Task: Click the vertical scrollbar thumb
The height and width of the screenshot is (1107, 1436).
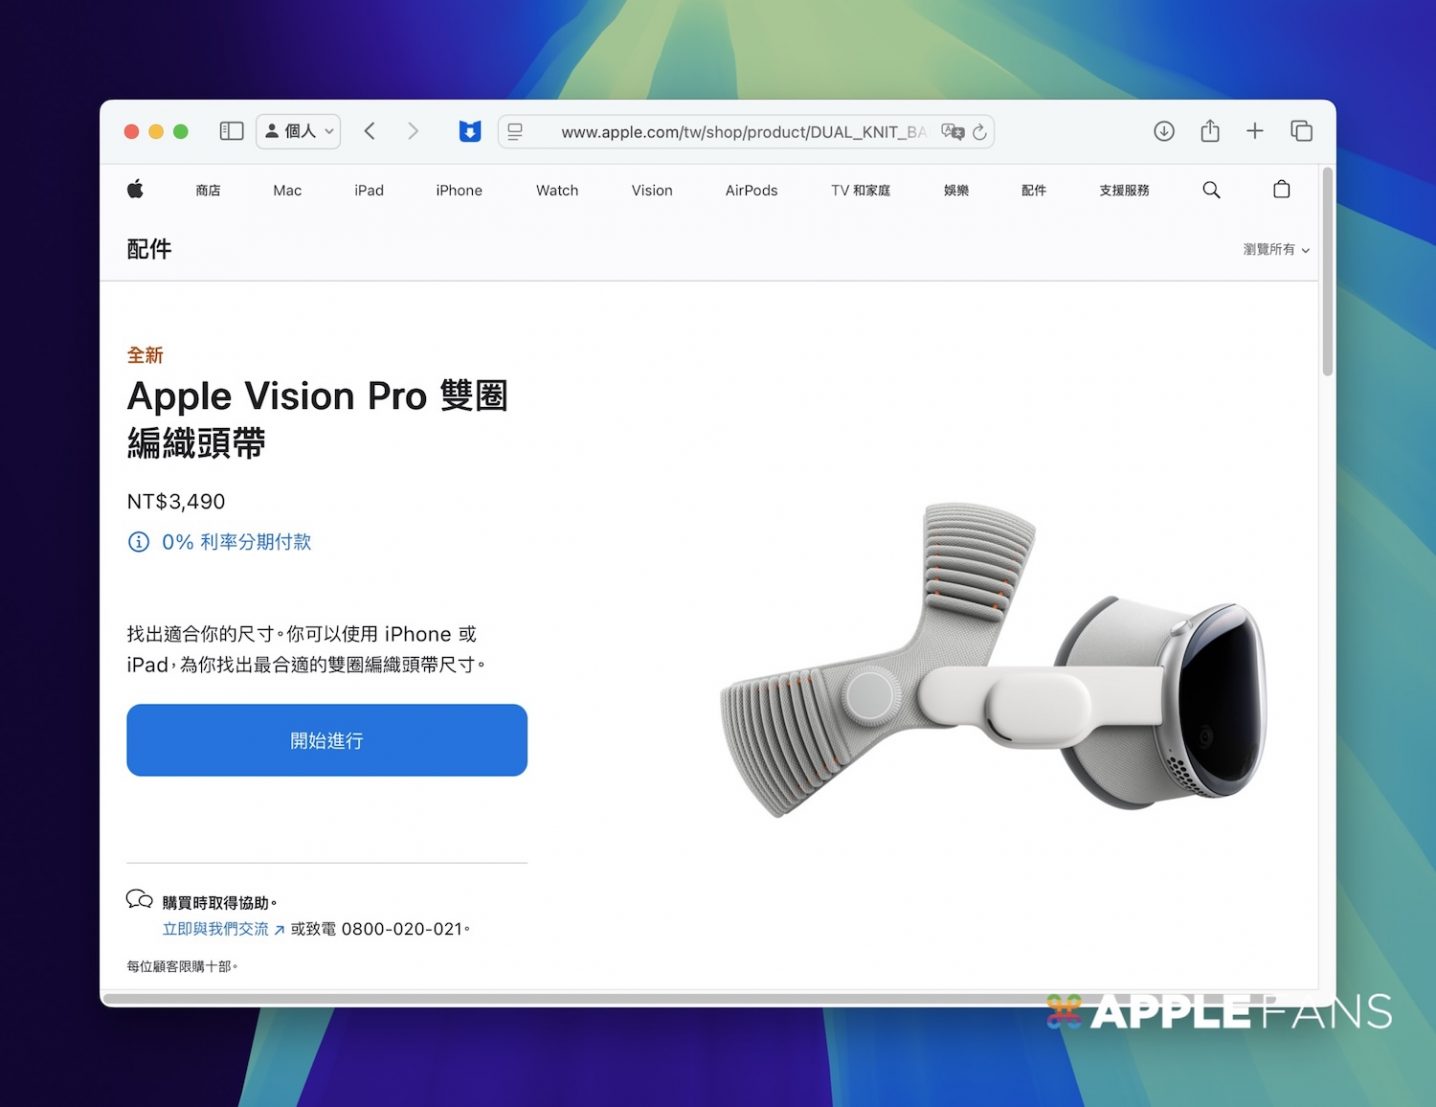Action: click(1327, 272)
